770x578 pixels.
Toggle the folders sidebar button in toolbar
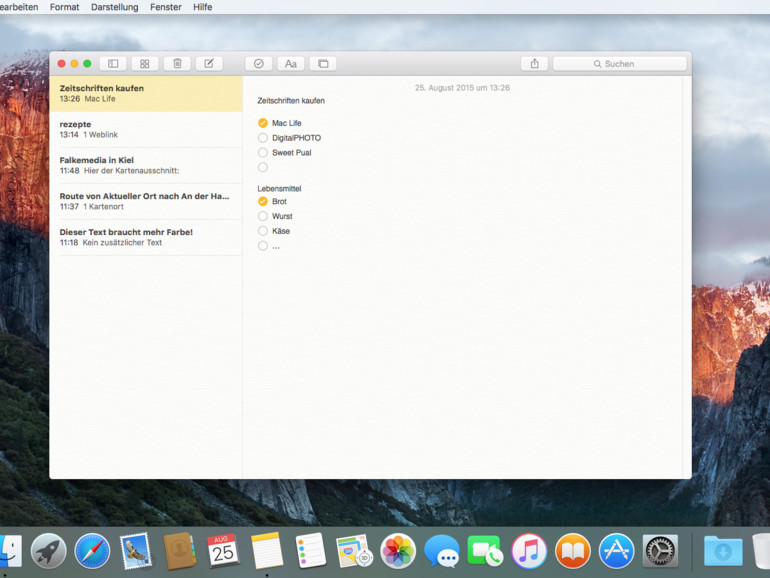point(113,63)
